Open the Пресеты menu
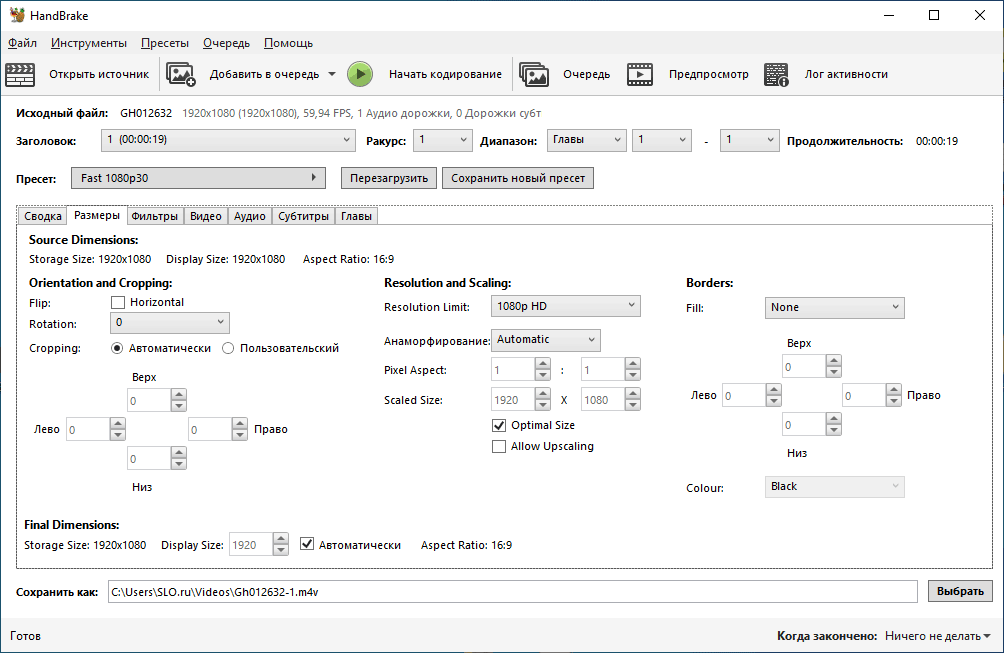 pos(165,43)
